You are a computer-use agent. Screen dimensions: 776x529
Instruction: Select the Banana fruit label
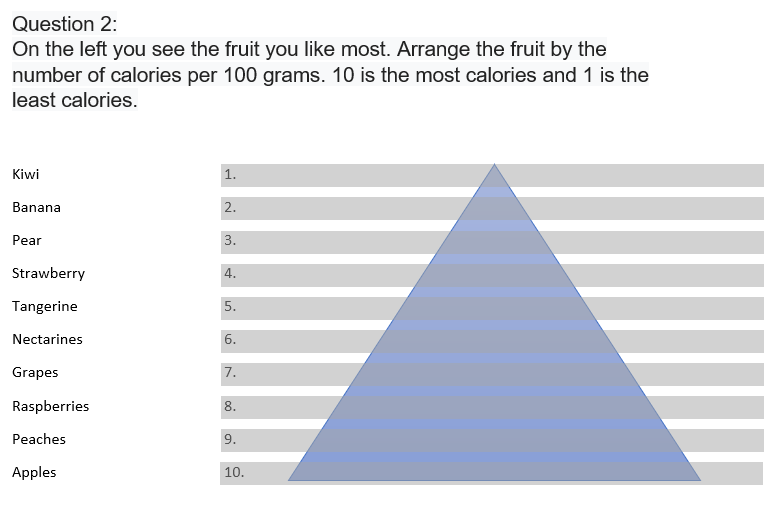point(37,207)
